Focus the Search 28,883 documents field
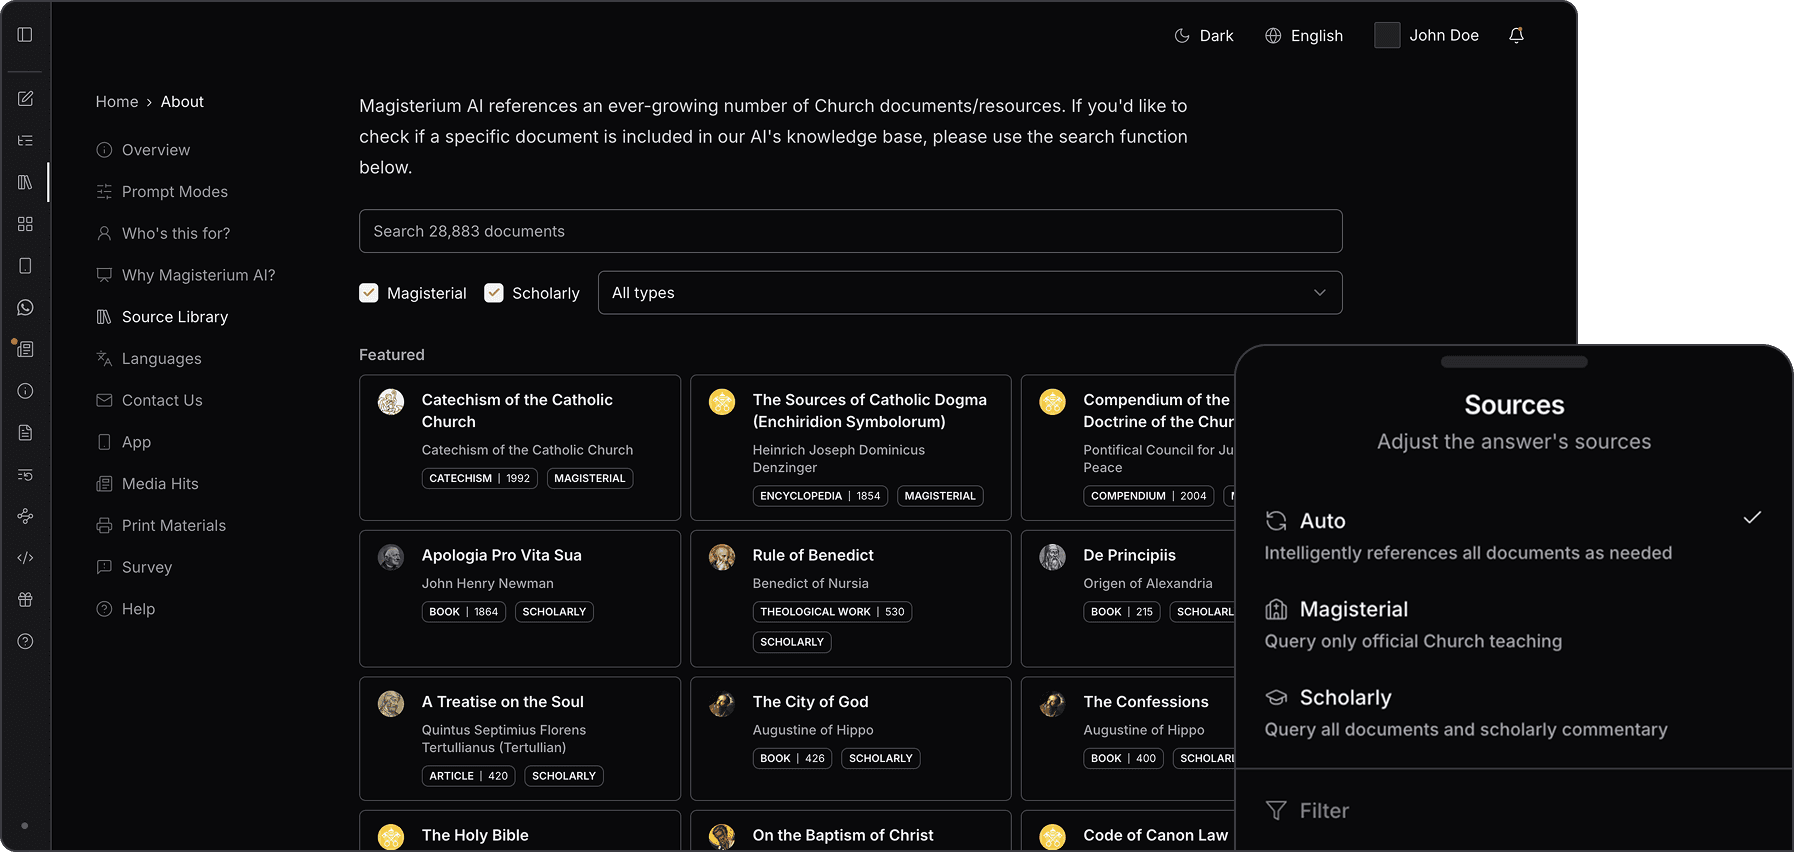 [x=850, y=231]
